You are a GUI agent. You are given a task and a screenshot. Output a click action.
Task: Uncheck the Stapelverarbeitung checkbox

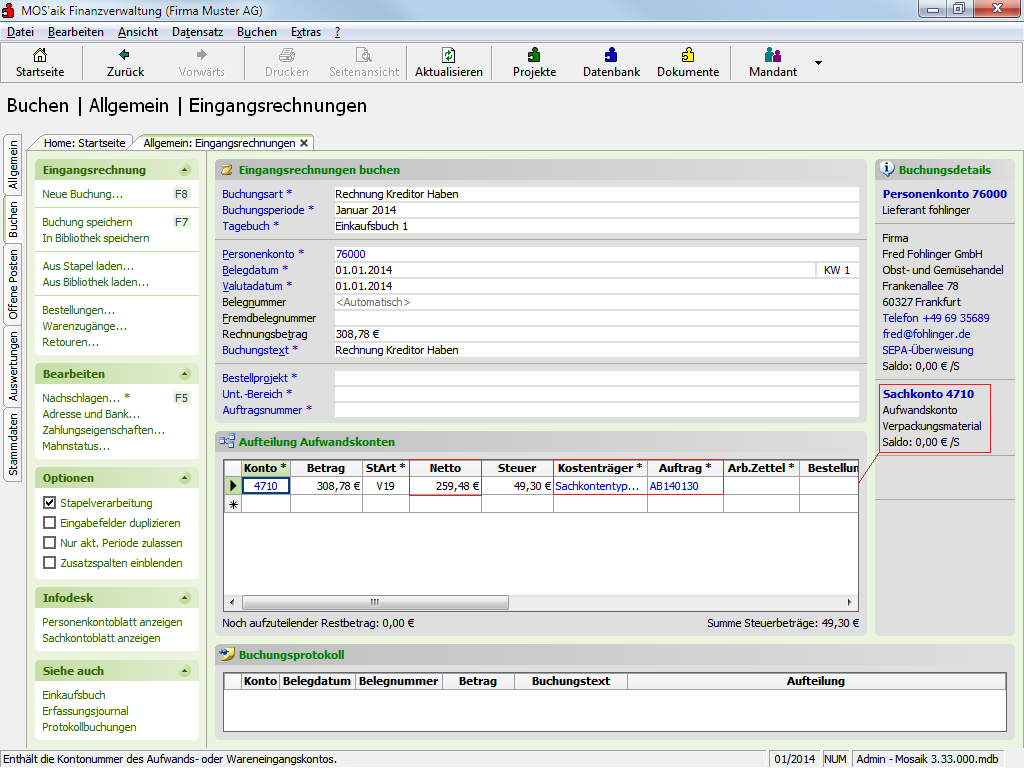(50, 503)
